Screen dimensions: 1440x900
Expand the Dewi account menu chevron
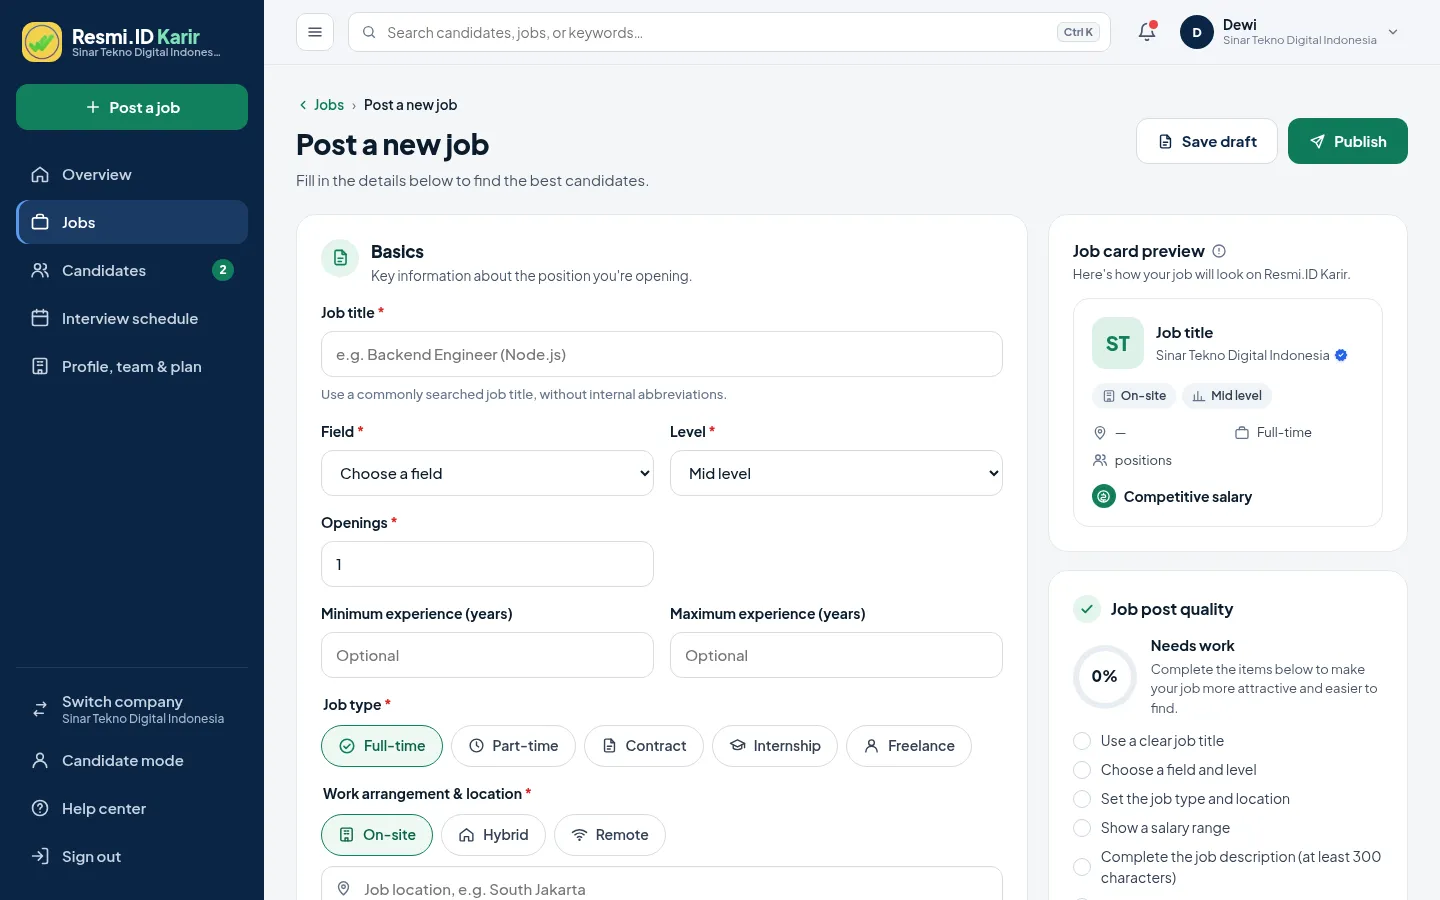point(1393,32)
